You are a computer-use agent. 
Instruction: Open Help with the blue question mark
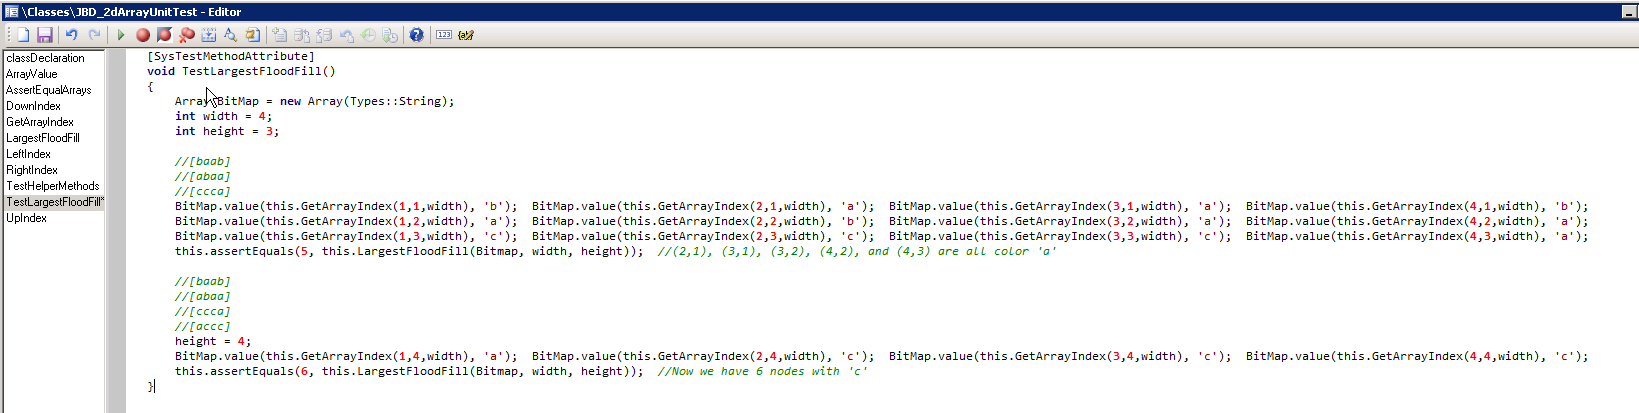click(x=416, y=35)
